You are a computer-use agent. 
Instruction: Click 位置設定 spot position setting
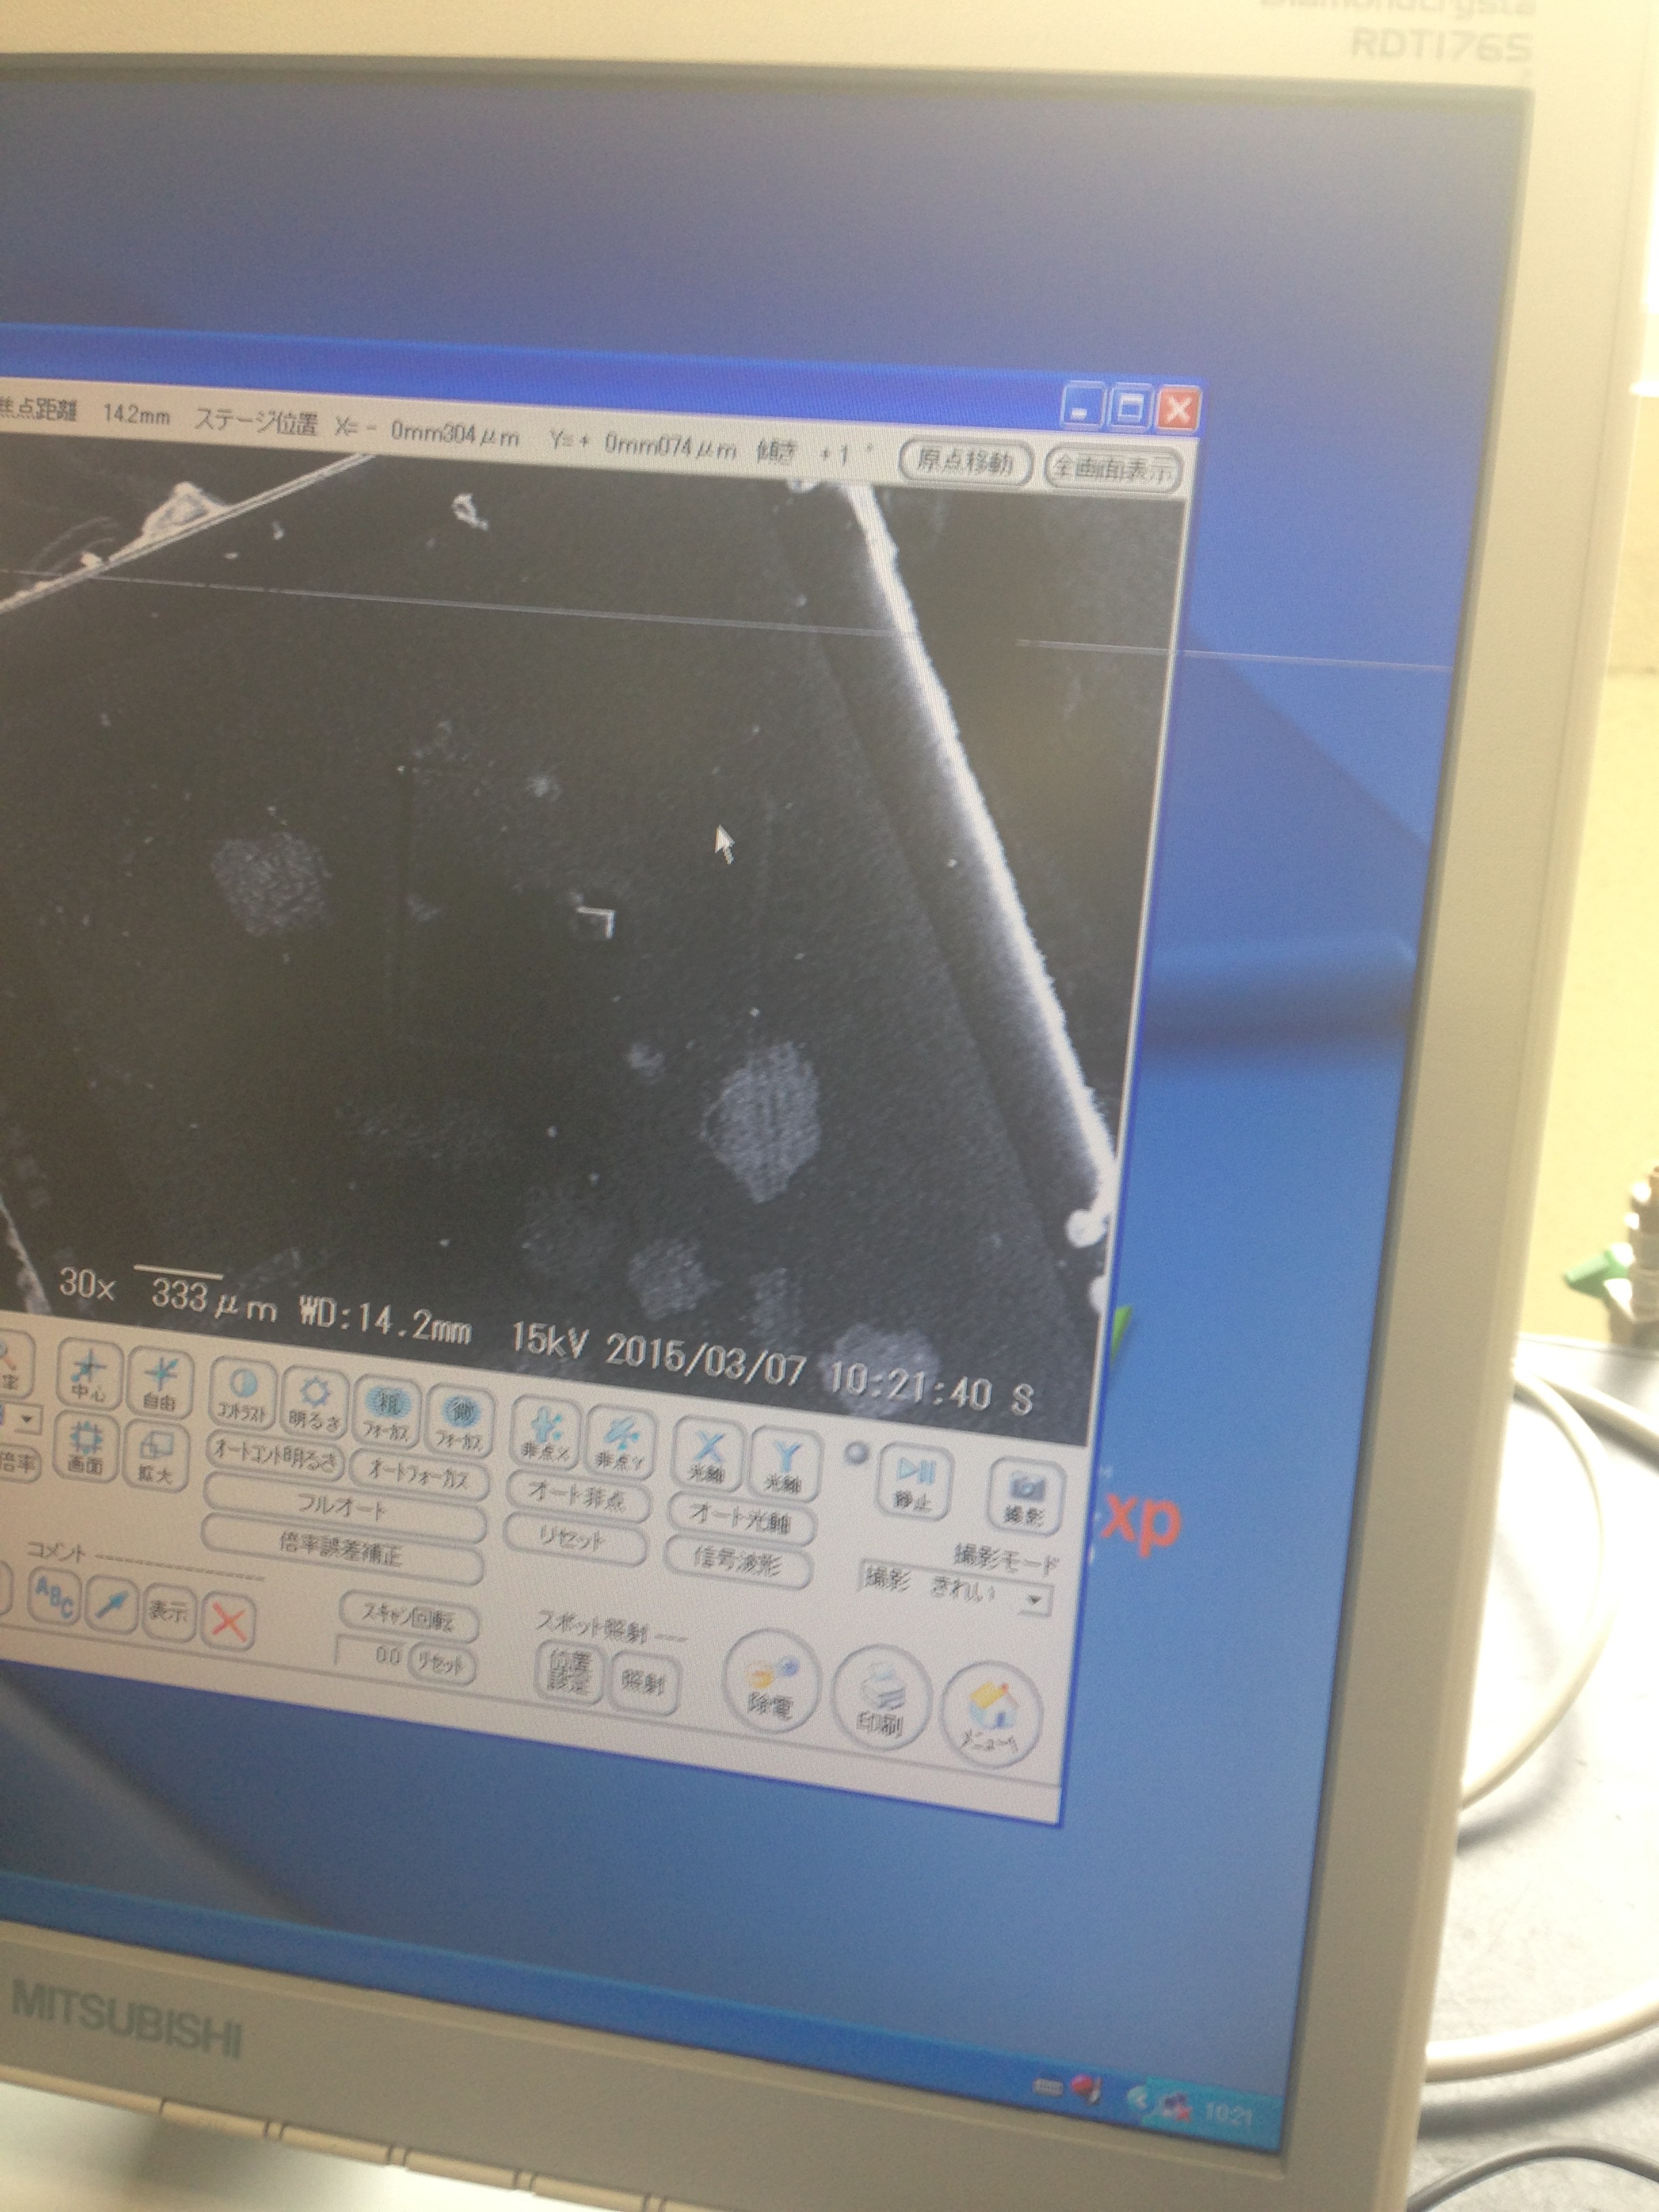[569, 1672]
